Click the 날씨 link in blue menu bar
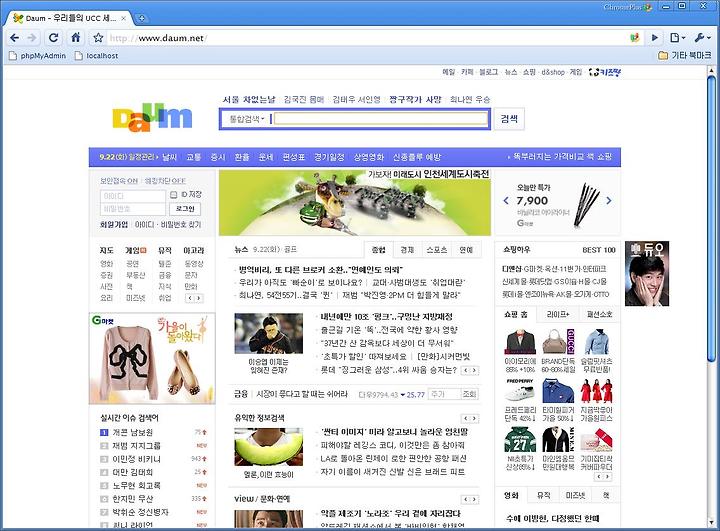 (x=169, y=157)
